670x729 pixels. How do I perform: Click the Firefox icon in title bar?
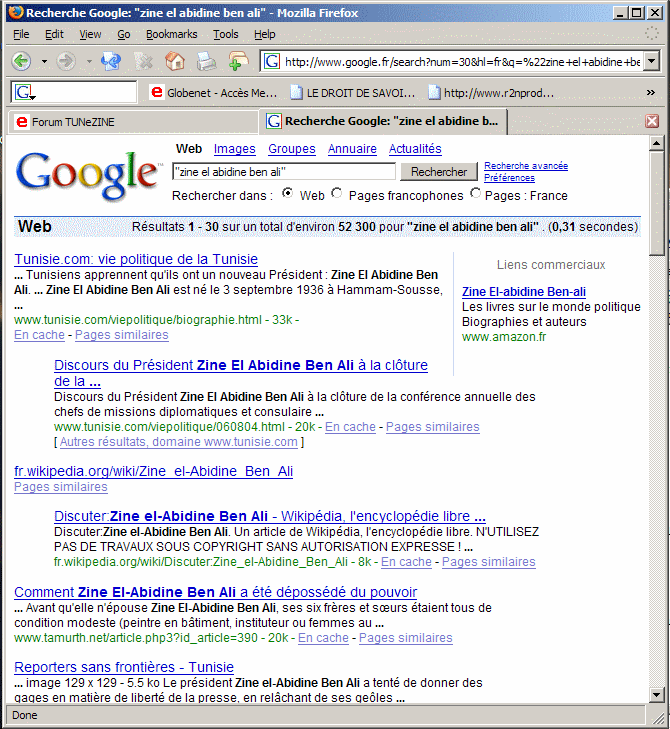pyautogui.click(x=16, y=12)
